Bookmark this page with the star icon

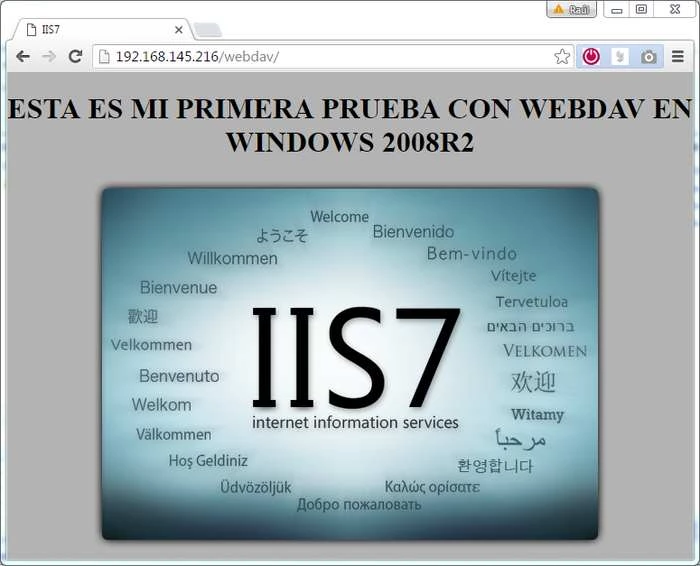562,57
